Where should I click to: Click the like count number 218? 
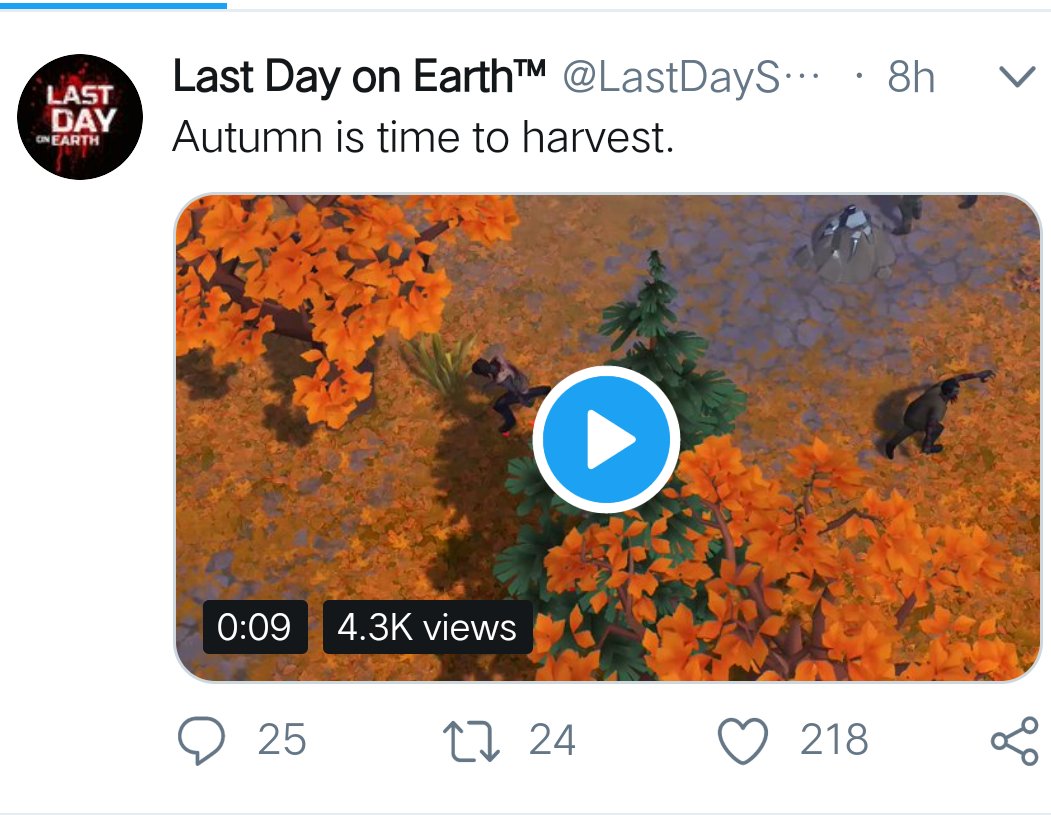pyautogui.click(x=834, y=741)
